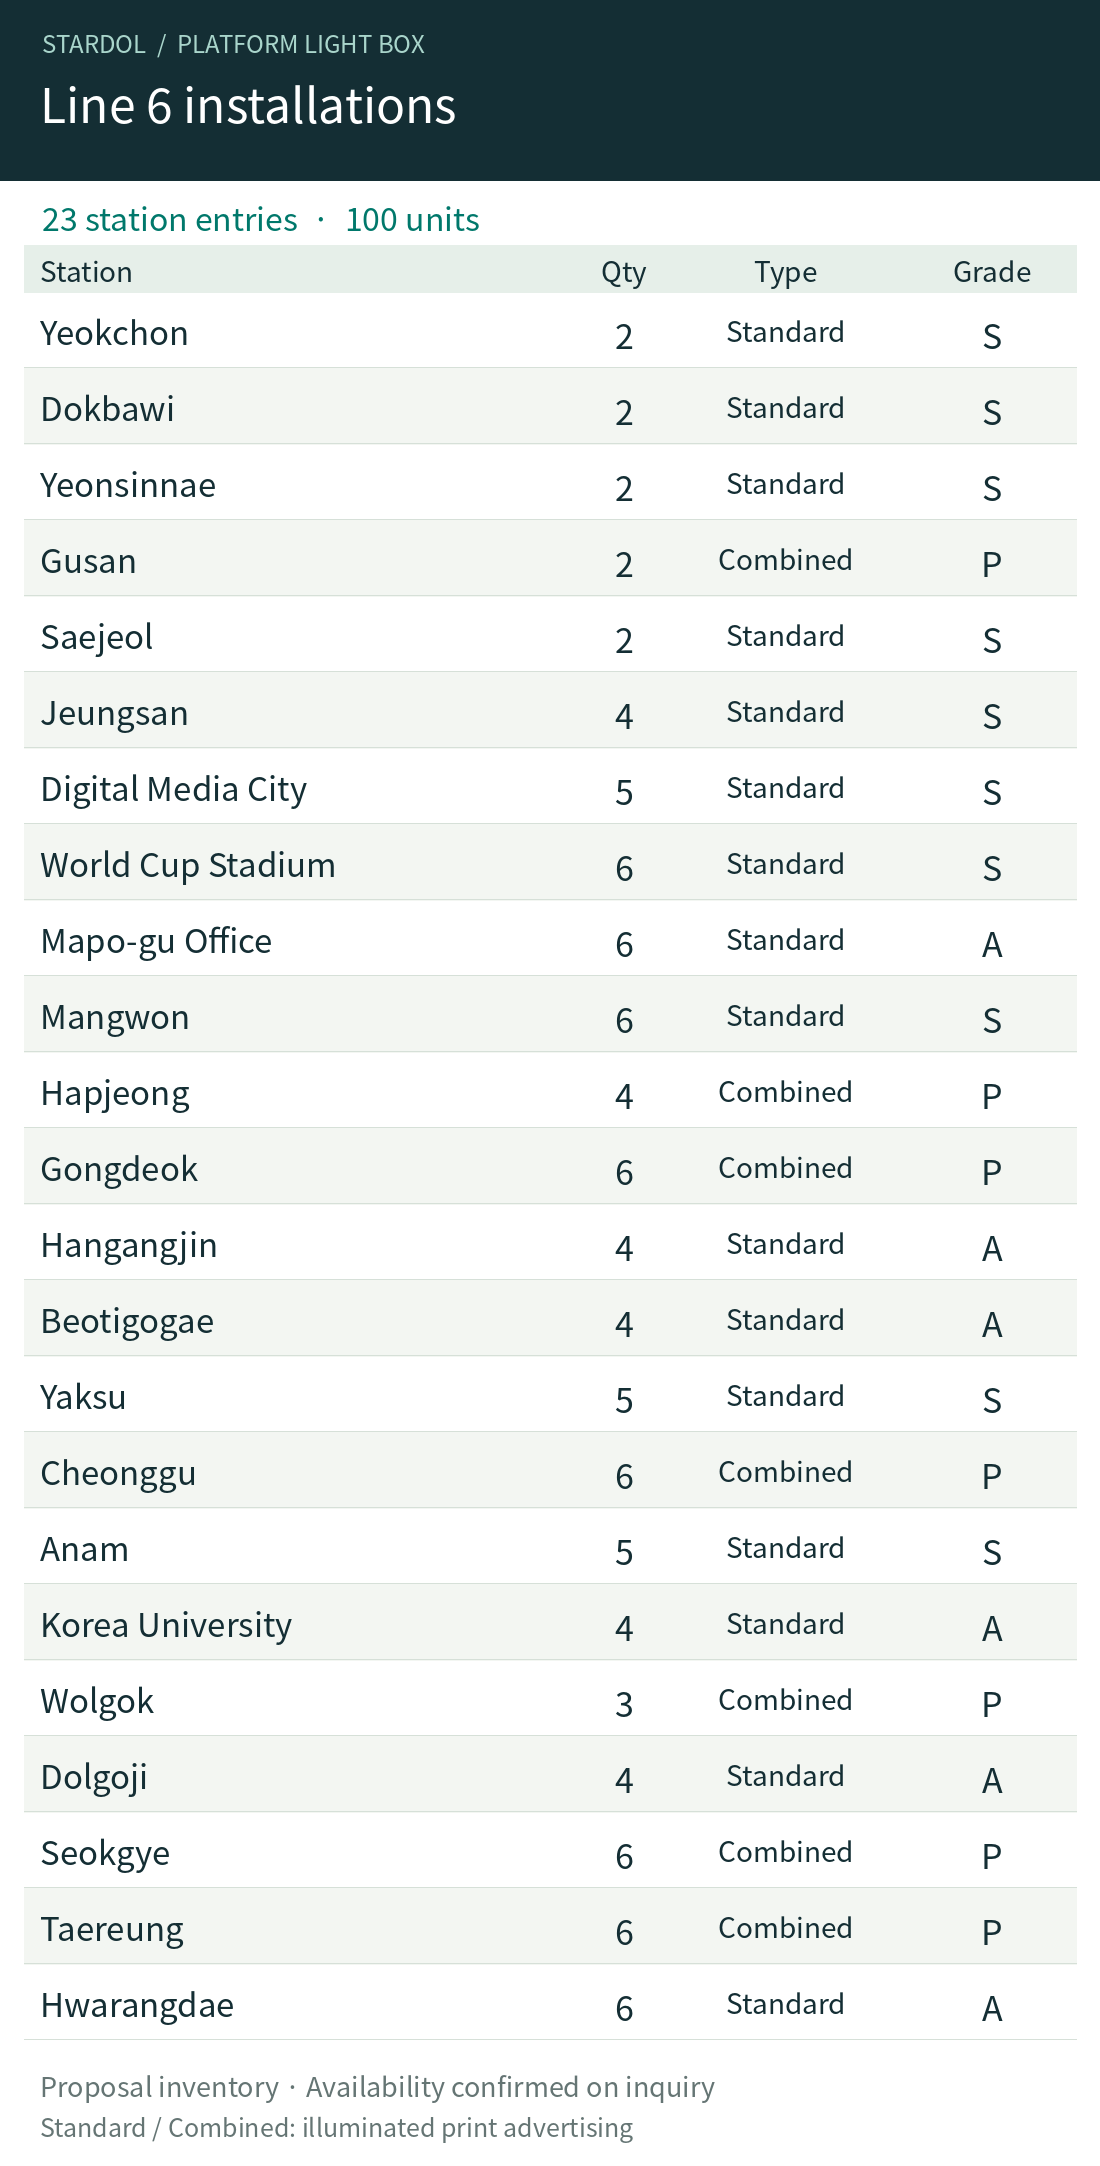
Task: Click the Taereung grade P cell
Action: pyautogui.click(x=992, y=1932)
